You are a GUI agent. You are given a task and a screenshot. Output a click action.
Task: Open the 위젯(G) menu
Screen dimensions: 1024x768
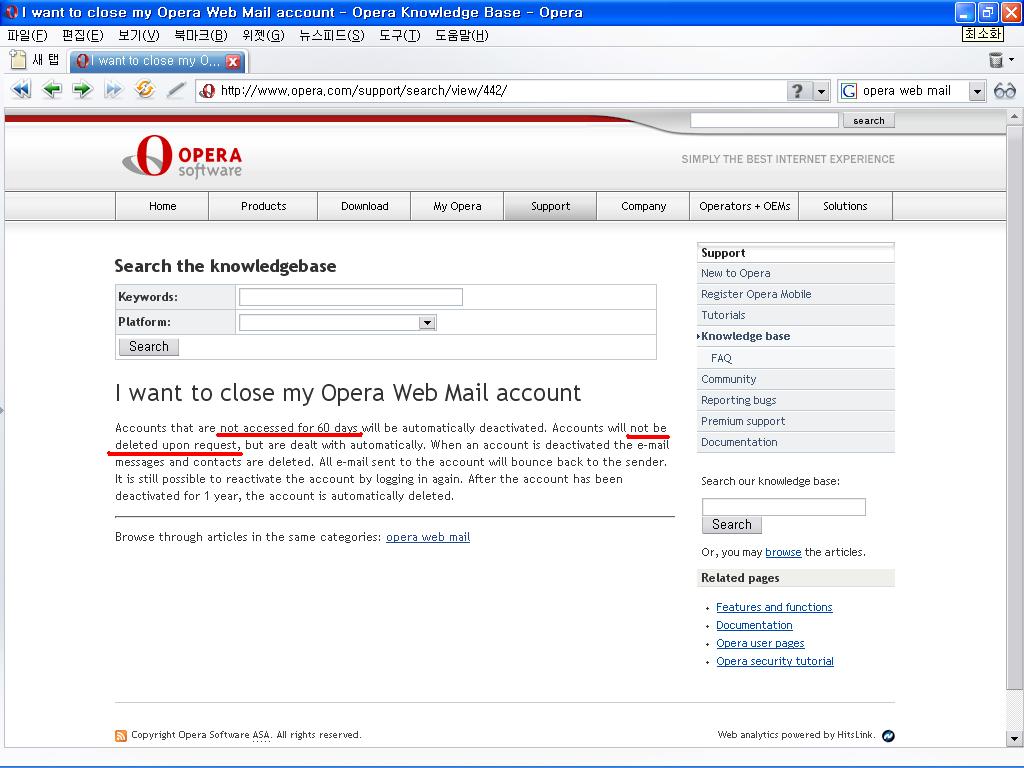263,35
